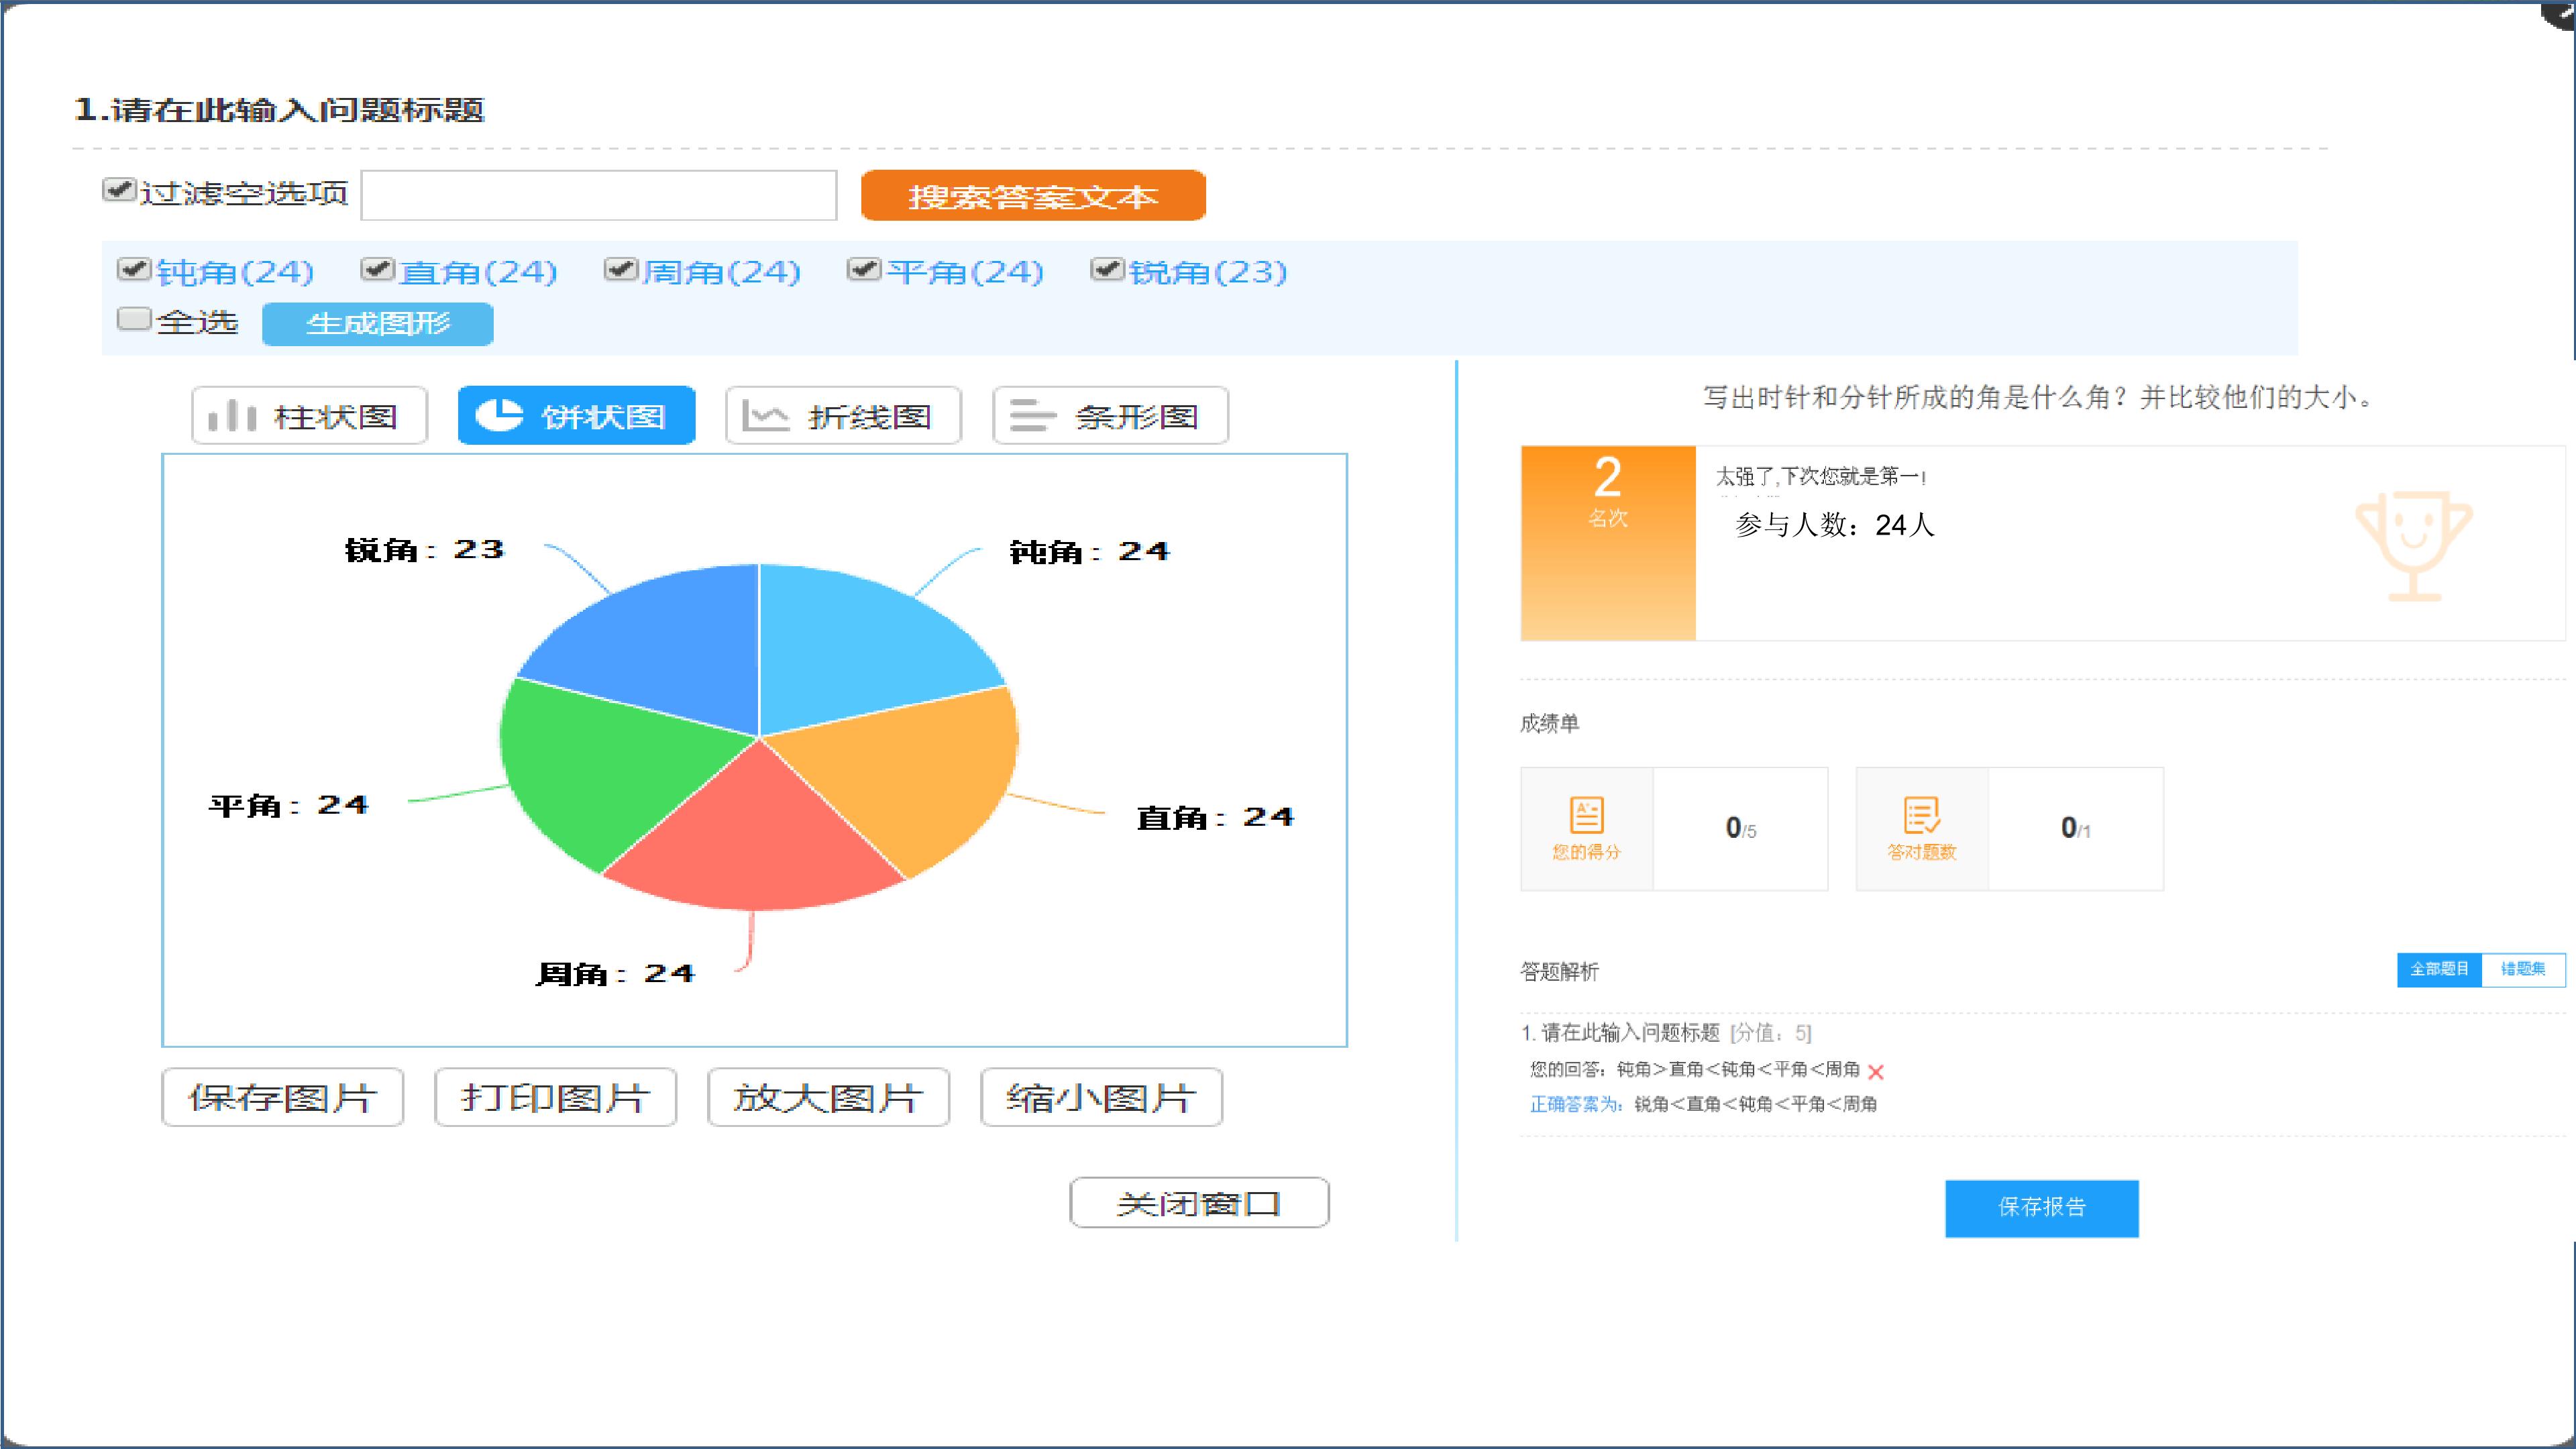Click the 钝角: 24 chart label
The image size is (2576, 1449).
tap(1089, 551)
